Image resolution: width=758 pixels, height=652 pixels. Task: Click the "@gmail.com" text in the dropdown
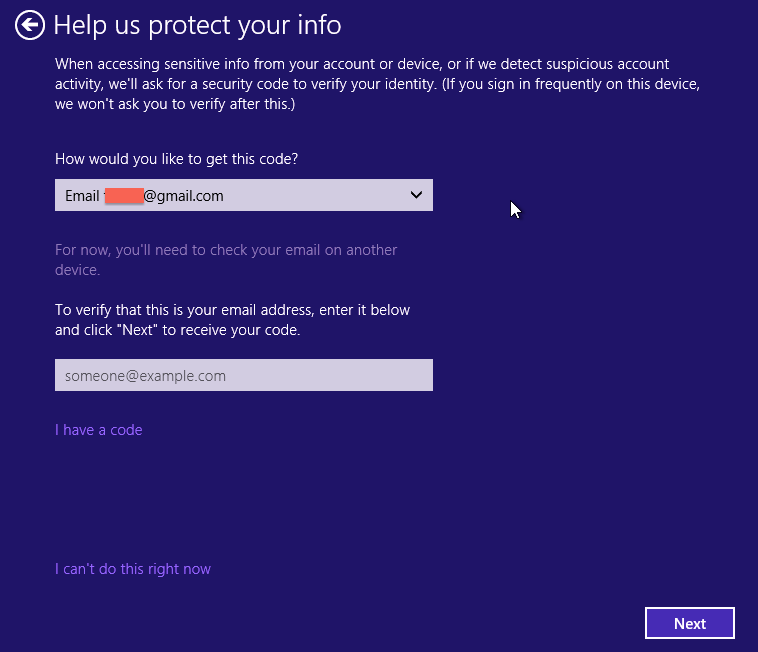coord(183,196)
